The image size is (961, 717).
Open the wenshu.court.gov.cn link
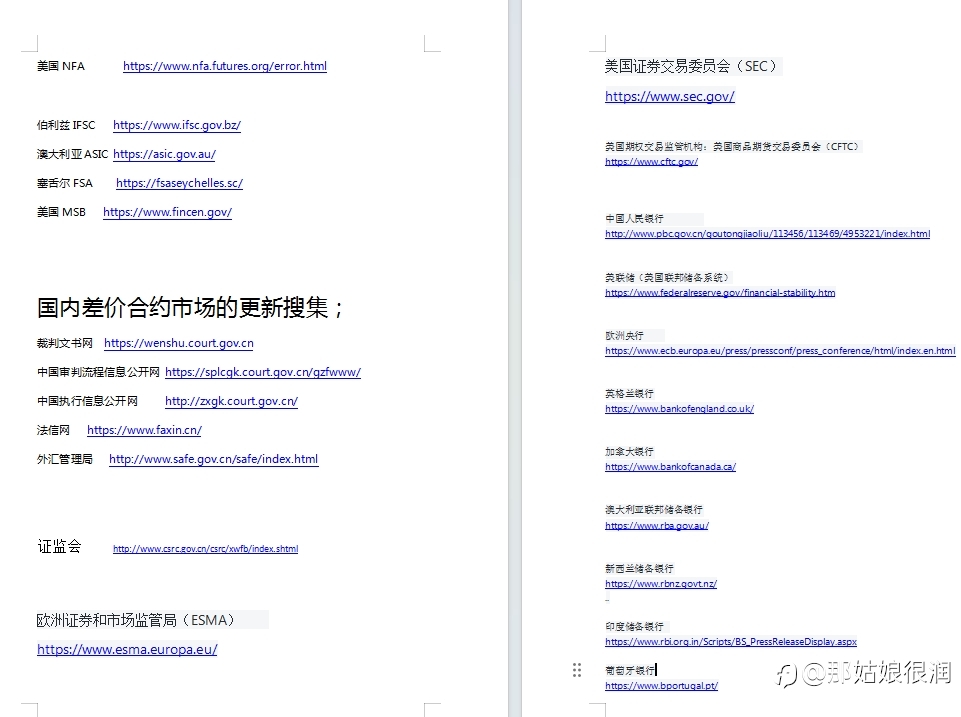[179, 343]
